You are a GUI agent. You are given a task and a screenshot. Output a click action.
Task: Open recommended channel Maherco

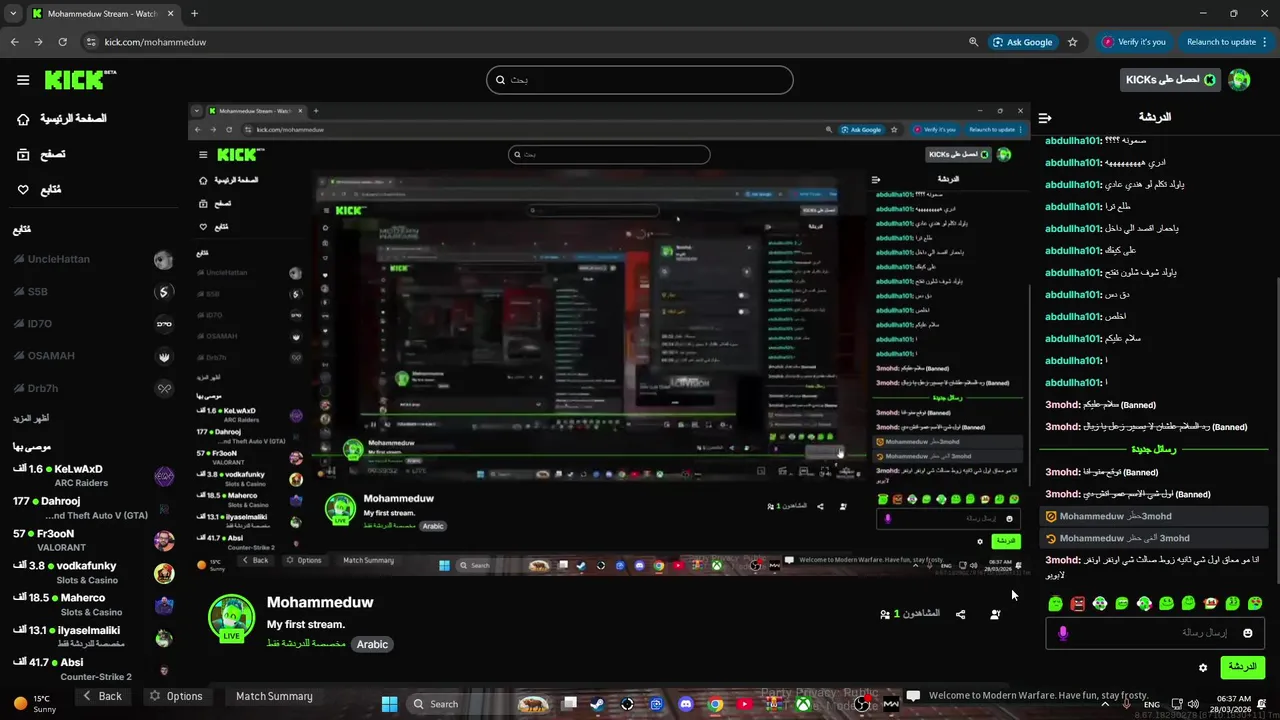(x=92, y=605)
